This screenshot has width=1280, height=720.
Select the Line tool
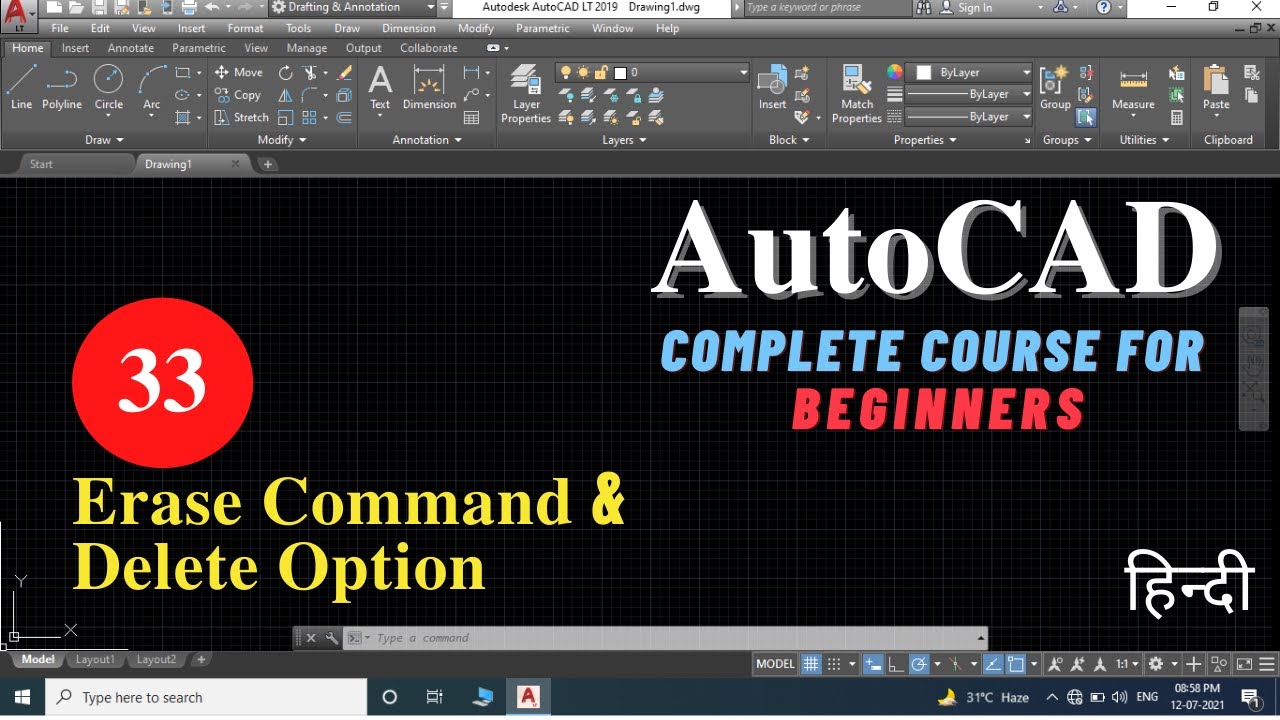21,88
